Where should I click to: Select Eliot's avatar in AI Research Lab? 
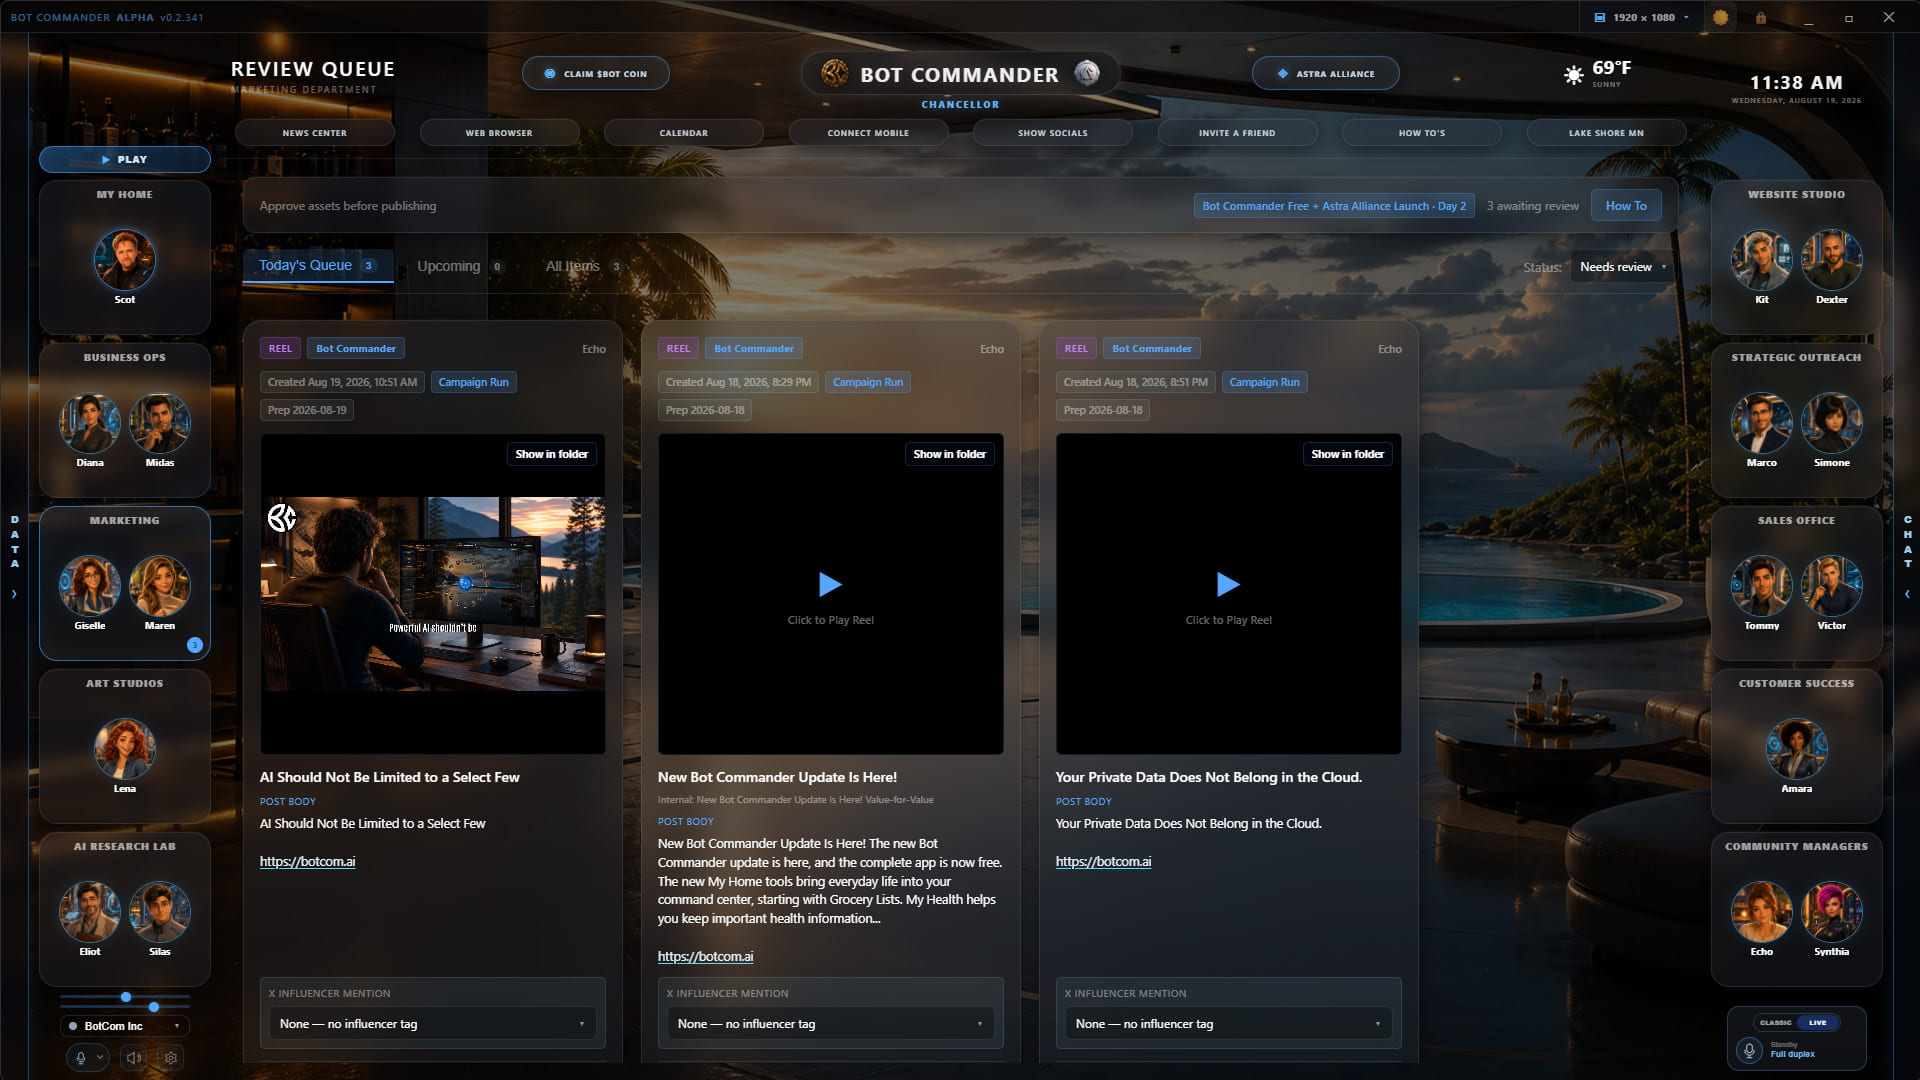tap(90, 912)
